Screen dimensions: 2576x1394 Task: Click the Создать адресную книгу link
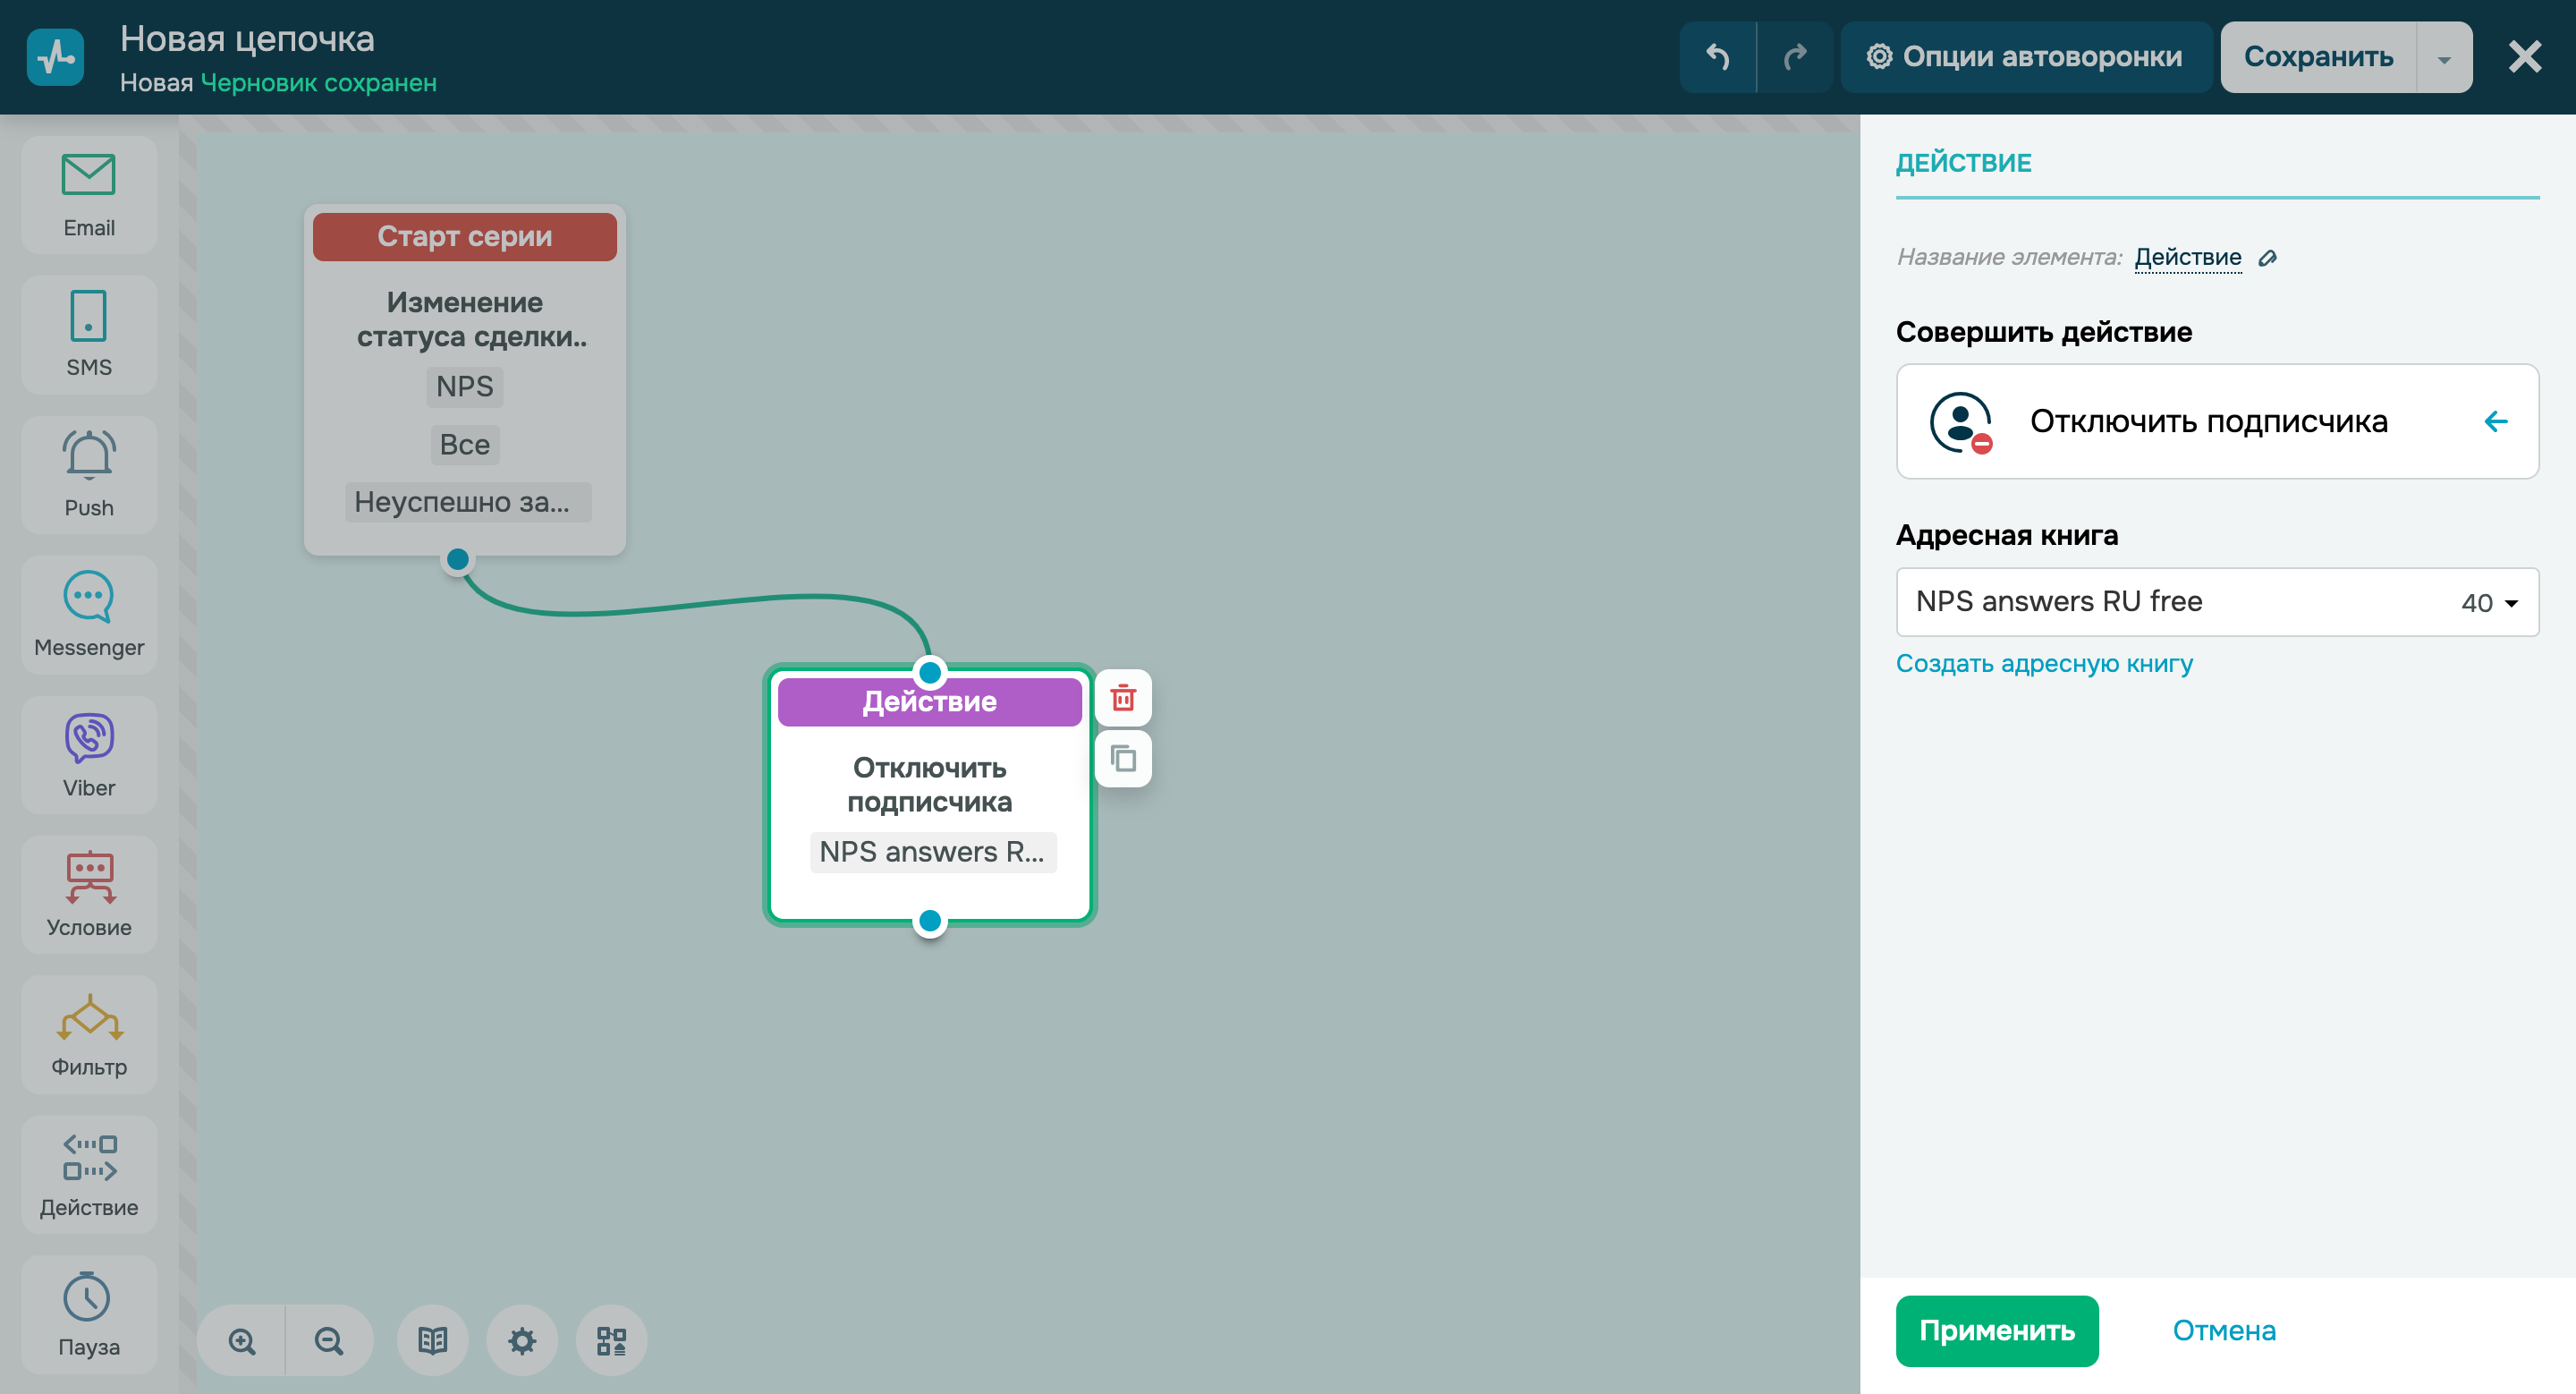coord(2043,664)
